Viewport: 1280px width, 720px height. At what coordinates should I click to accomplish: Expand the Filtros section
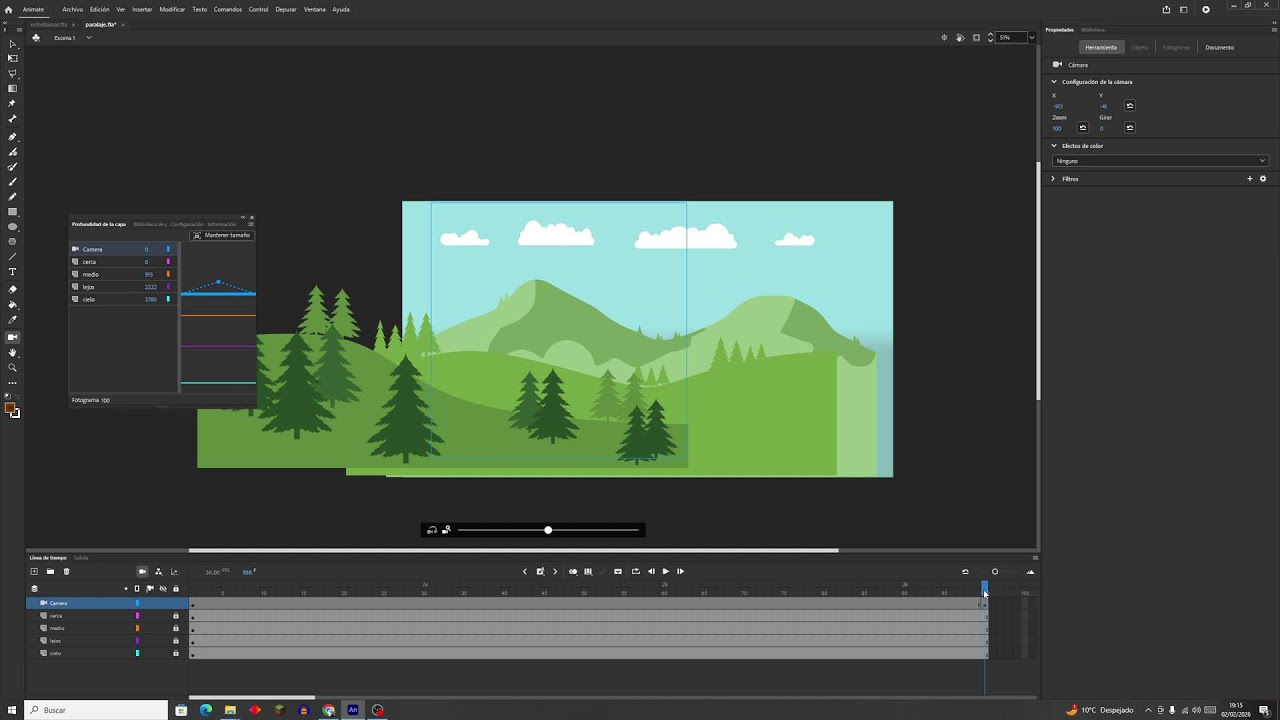tap(1053, 179)
